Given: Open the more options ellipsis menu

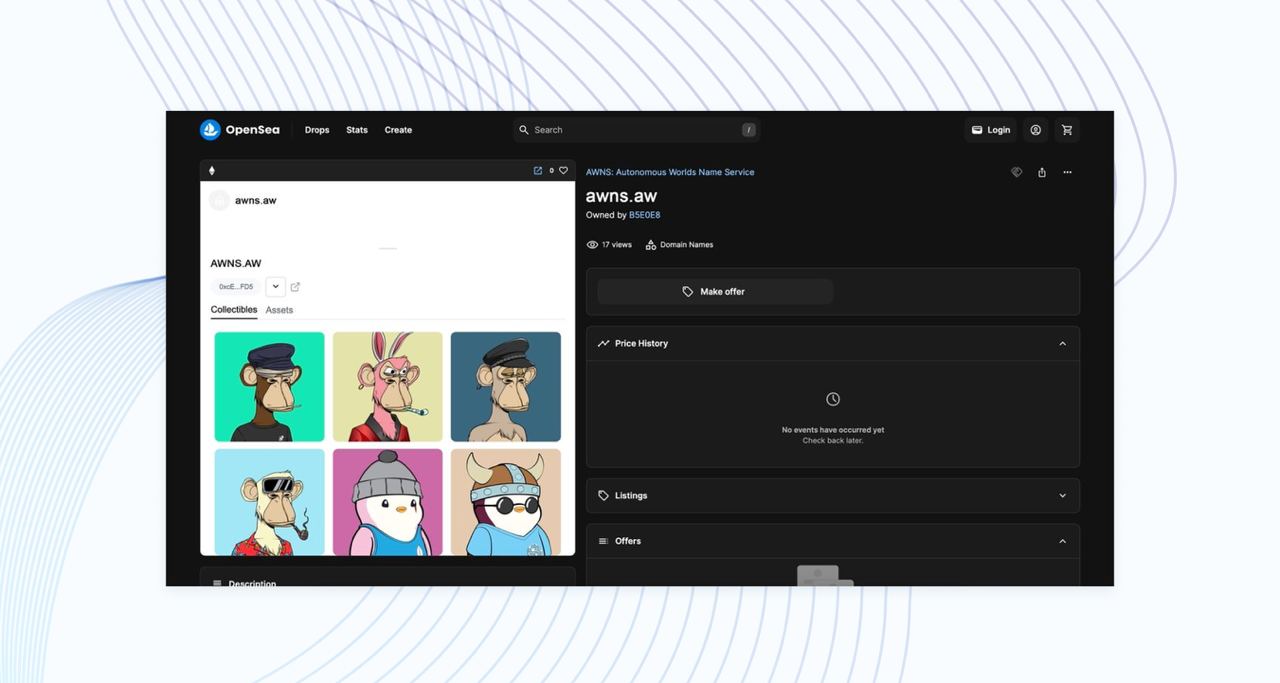Looking at the screenshot, I should coord(1067,172).
